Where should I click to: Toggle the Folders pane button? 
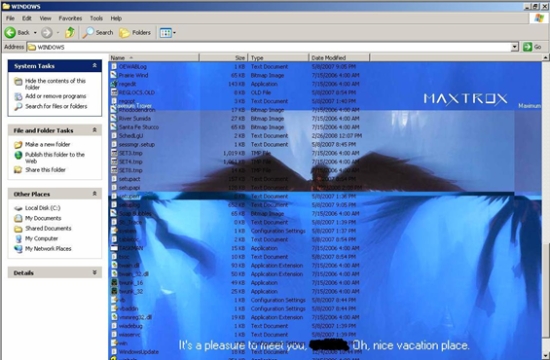(x=135, y=33)
